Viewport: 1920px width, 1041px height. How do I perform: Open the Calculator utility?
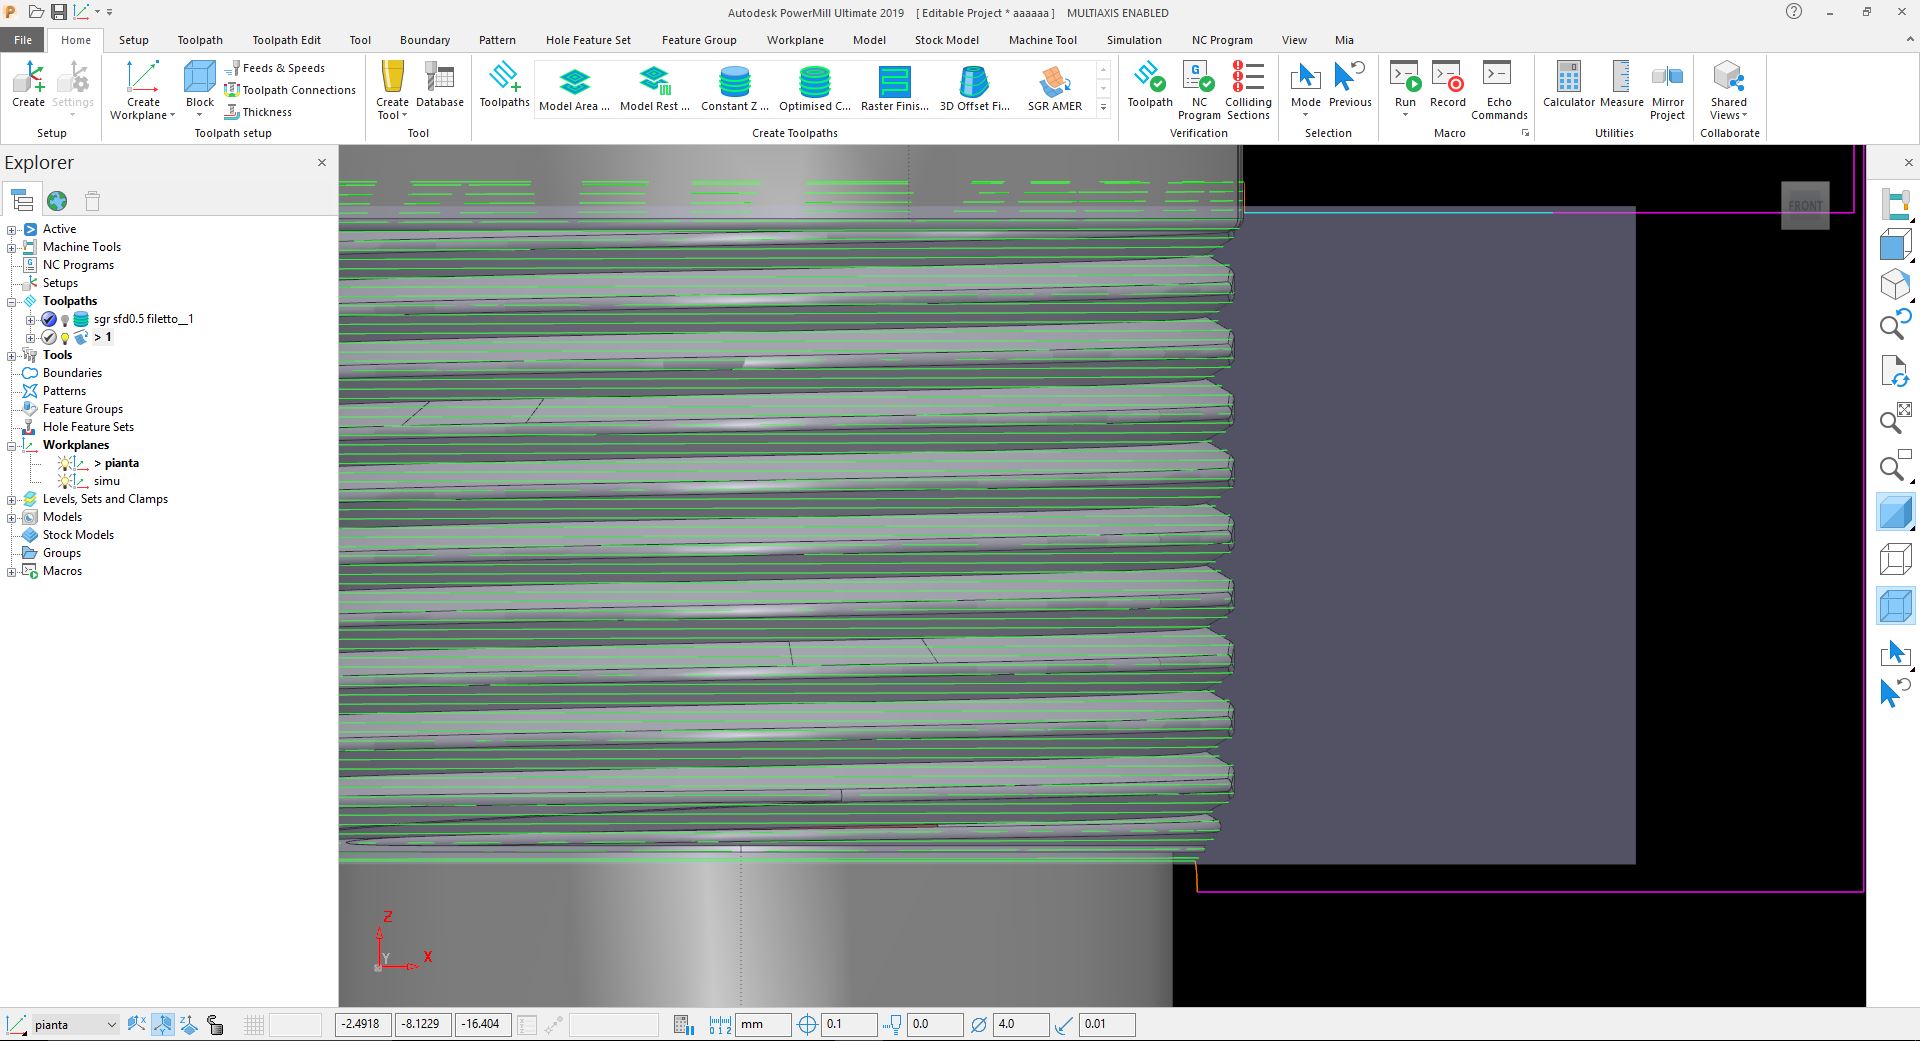pyautogui.click(x=1567, y=85)
